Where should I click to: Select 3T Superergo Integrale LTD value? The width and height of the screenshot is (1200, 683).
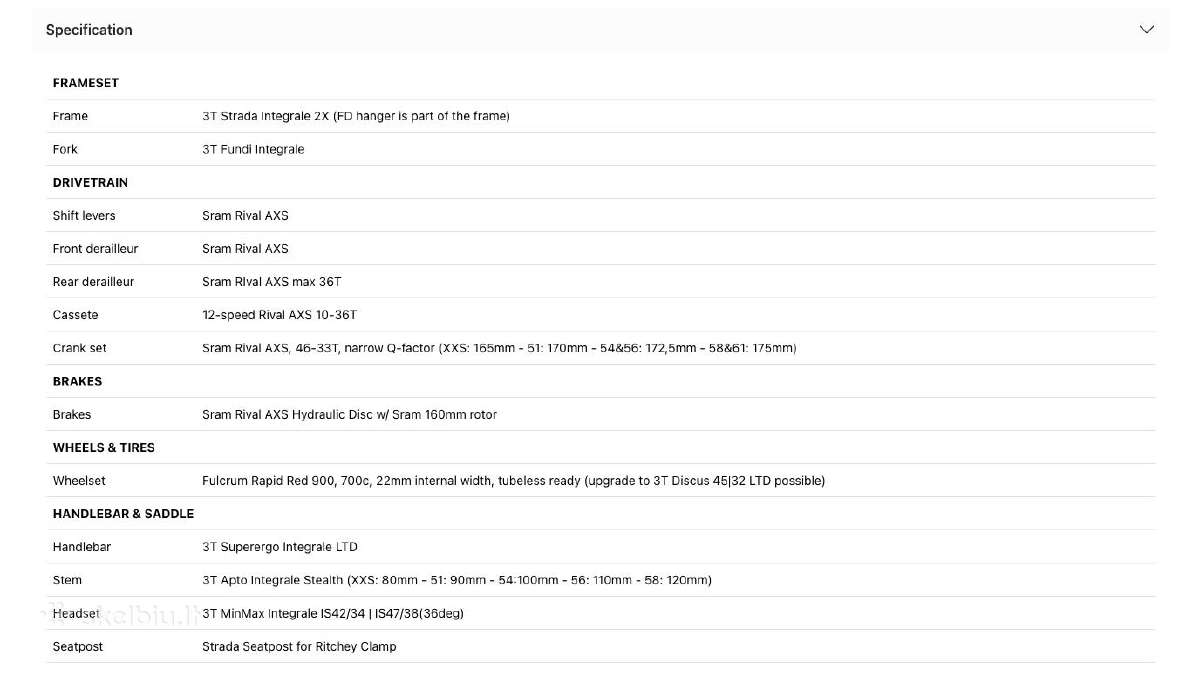pos(280,547)
